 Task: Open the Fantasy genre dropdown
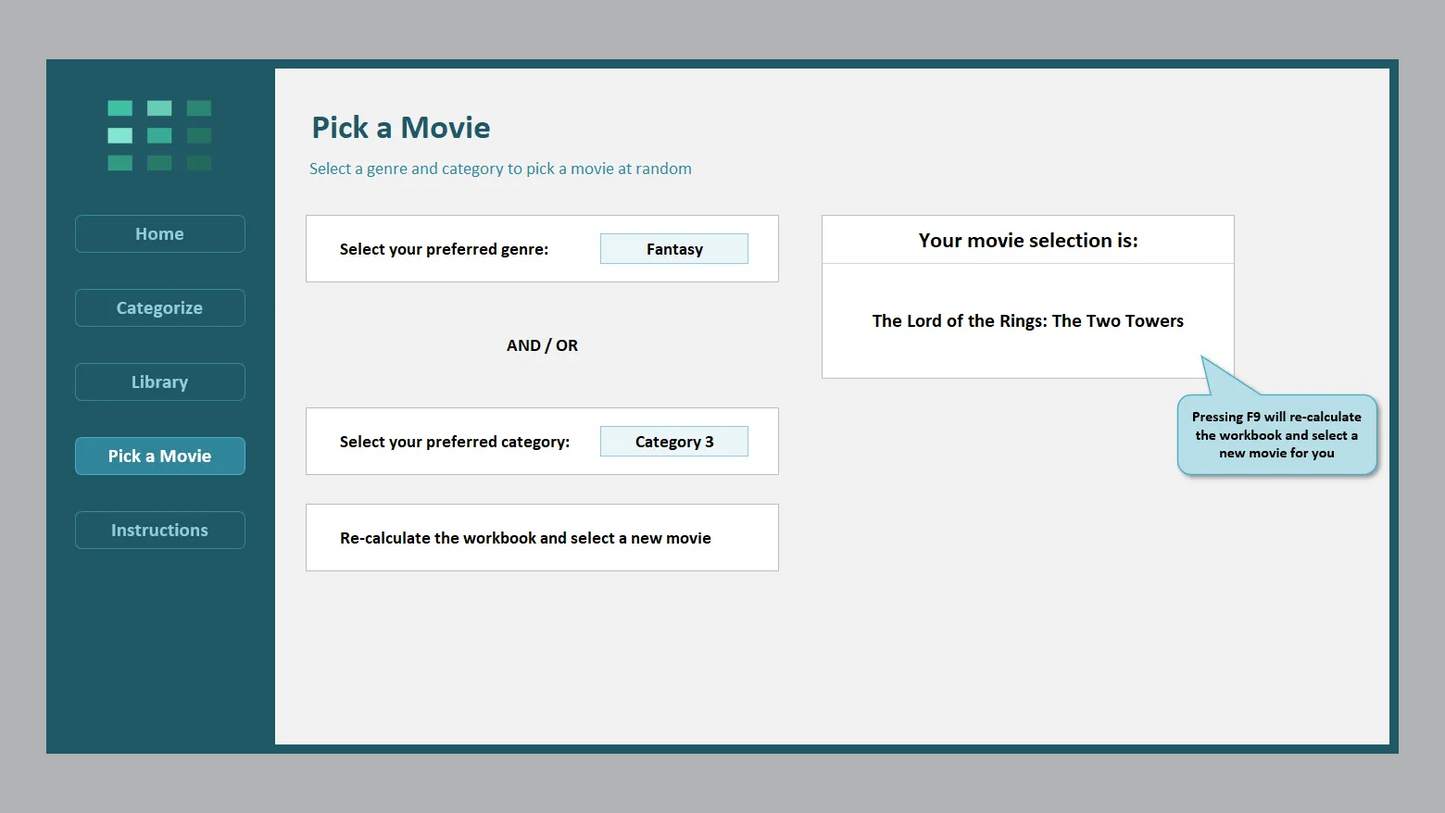(x=674, y=249)
